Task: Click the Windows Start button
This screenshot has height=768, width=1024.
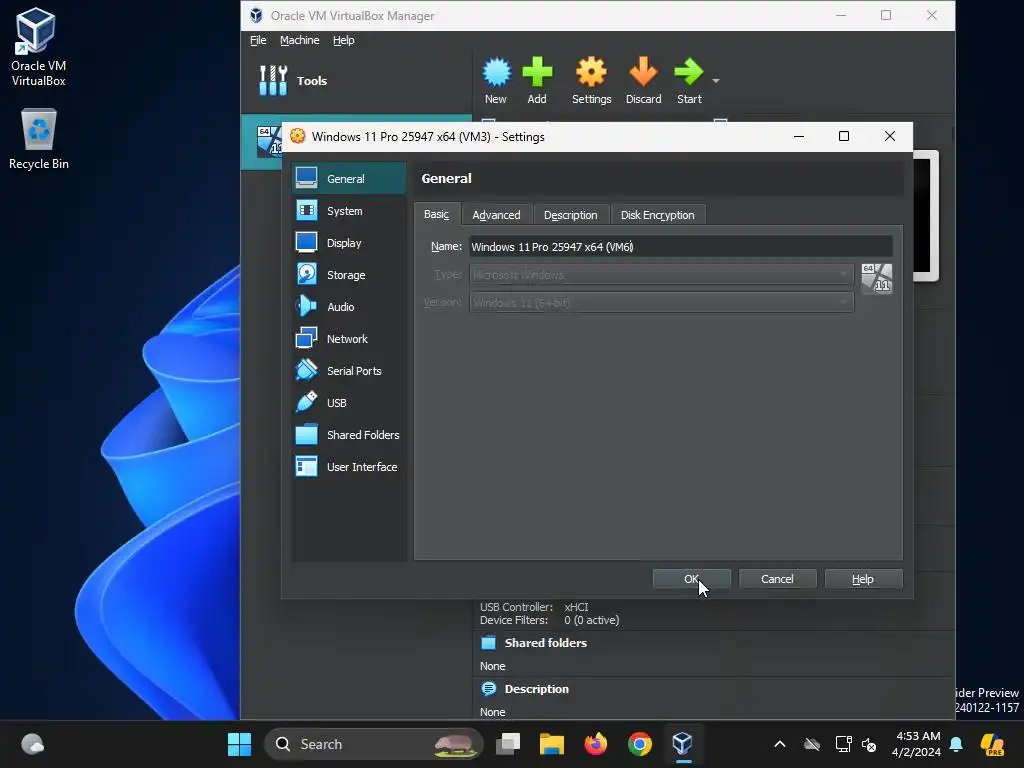Action: (240, 744)
